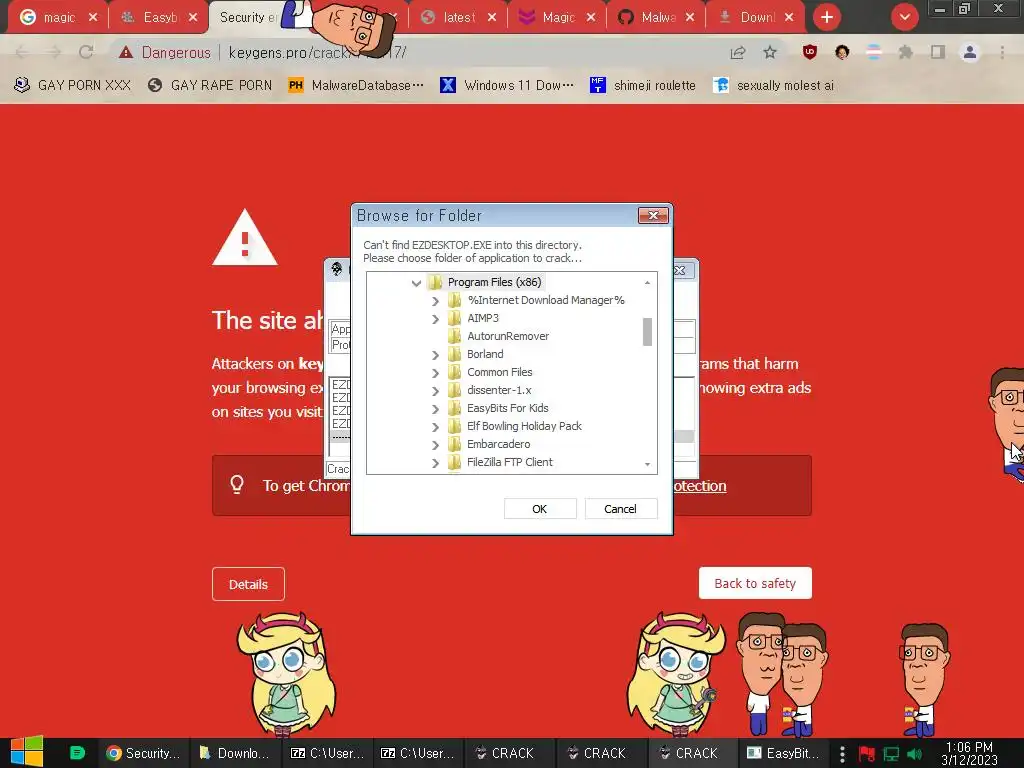1024x768 pixels.
Task: Open the Windows Start button
Action: tap(27, 752)
